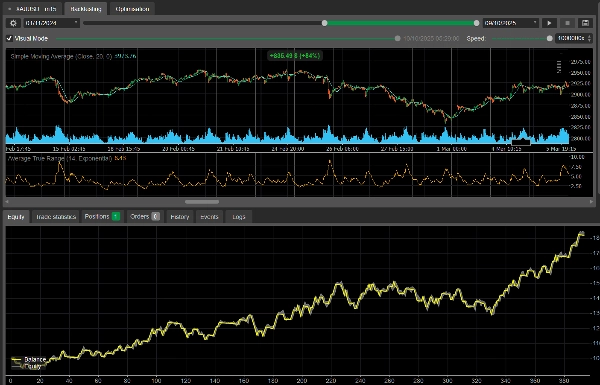
Task: Click the visual mode date time text
Action: click(x=431, y=39)
